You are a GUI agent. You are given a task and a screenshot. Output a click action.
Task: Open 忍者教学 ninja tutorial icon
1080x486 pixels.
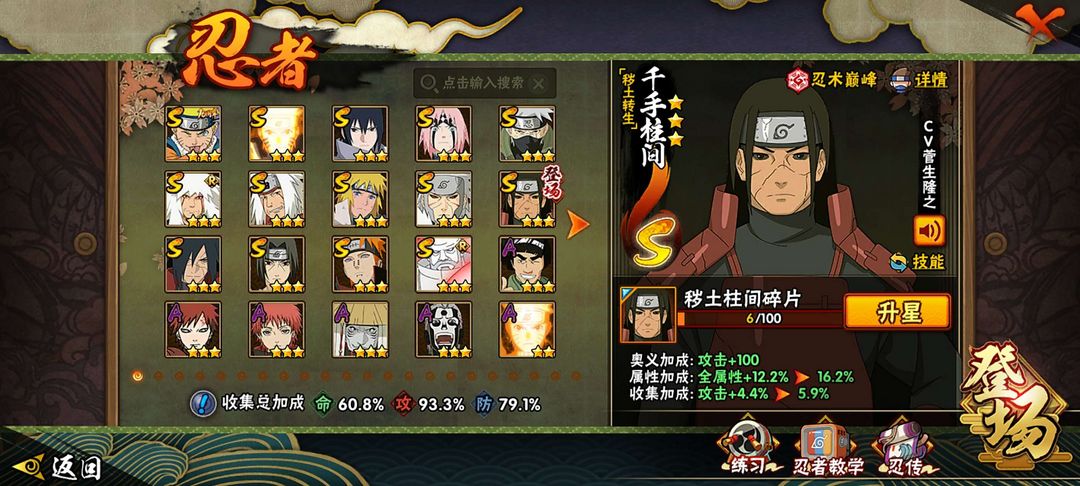click(827, 448)
